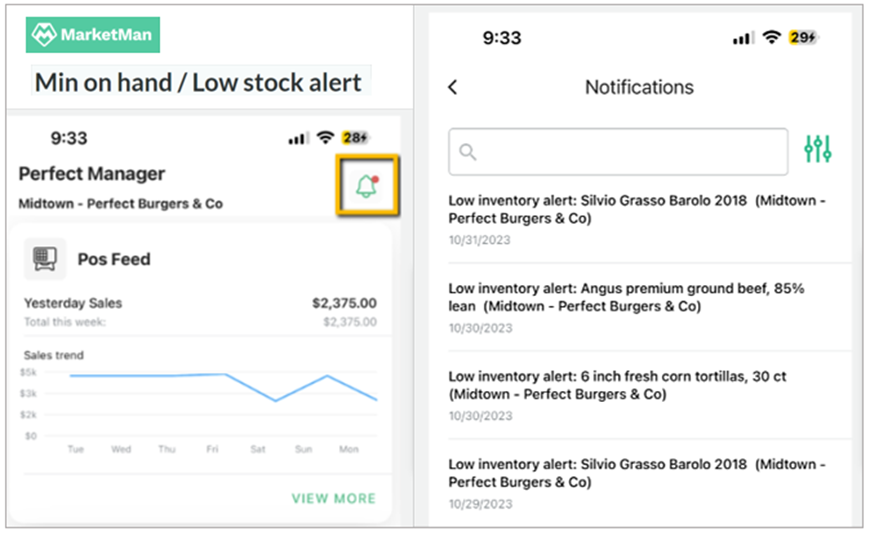Open the Angus premium ground beef alert

[x=649, y=307]
